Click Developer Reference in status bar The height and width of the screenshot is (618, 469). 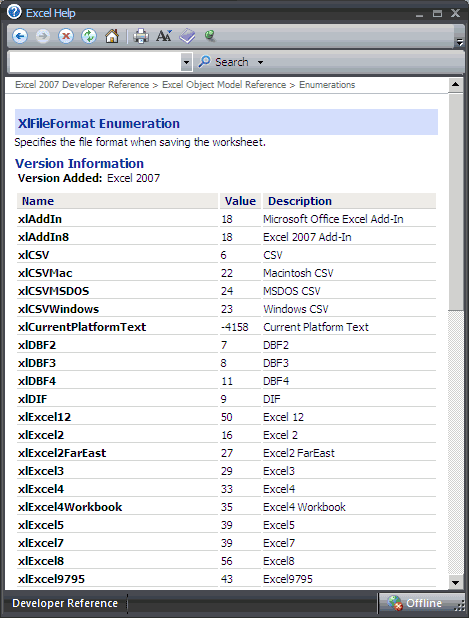point(65,603)
